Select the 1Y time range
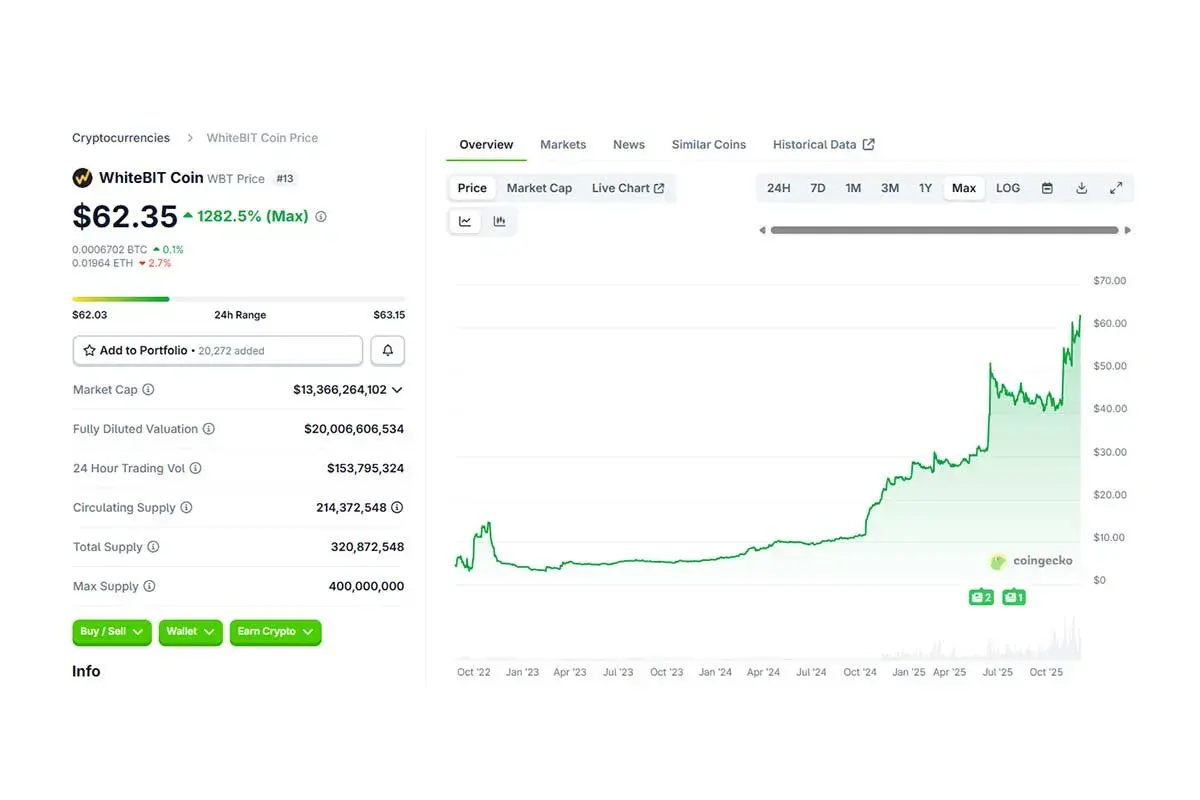This screenshot has height=800, width=1200. tap(925, 187)
